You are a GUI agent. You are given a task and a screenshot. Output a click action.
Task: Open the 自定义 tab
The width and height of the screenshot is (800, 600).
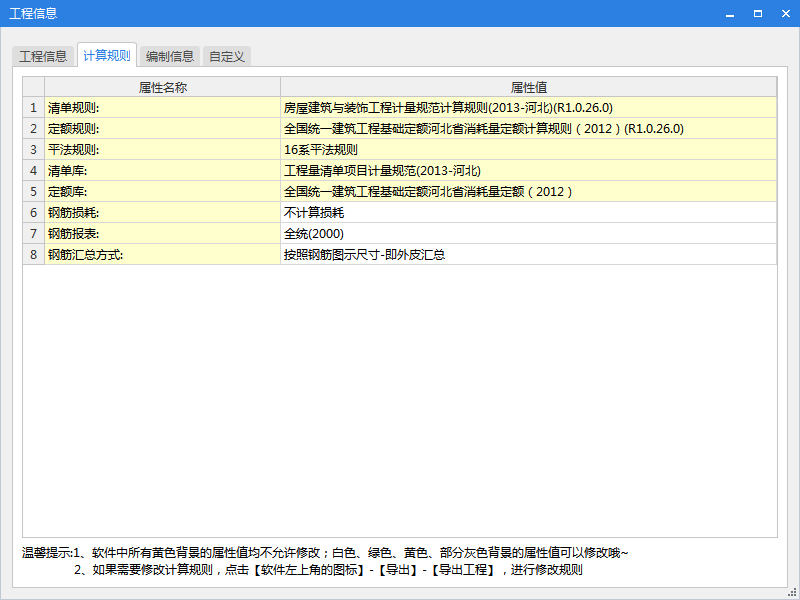pyautogui.click(x=227, y=56)
